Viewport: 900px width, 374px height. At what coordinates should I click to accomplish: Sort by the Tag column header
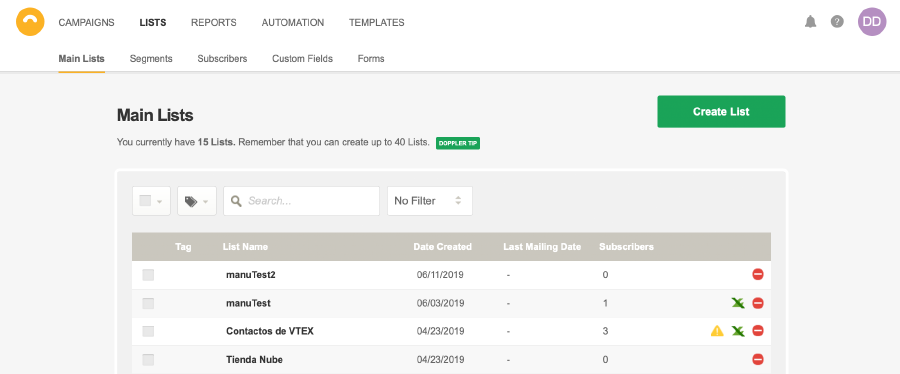(183, 247)
